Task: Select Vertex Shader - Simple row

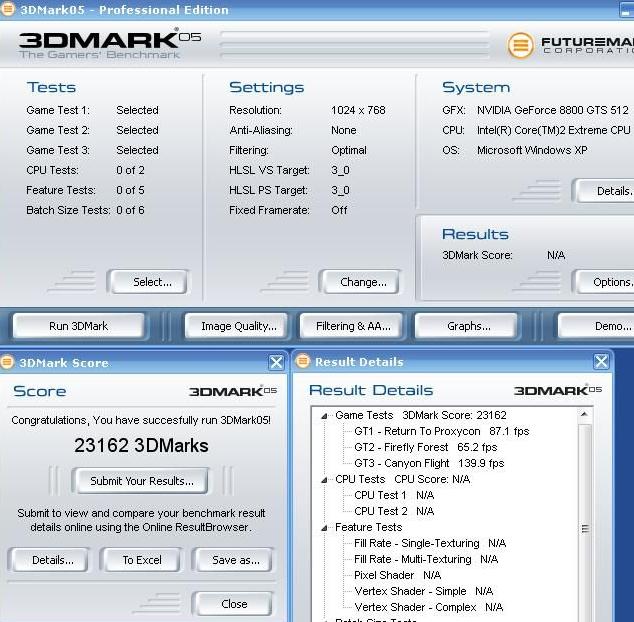Action: tap(424, 591)
